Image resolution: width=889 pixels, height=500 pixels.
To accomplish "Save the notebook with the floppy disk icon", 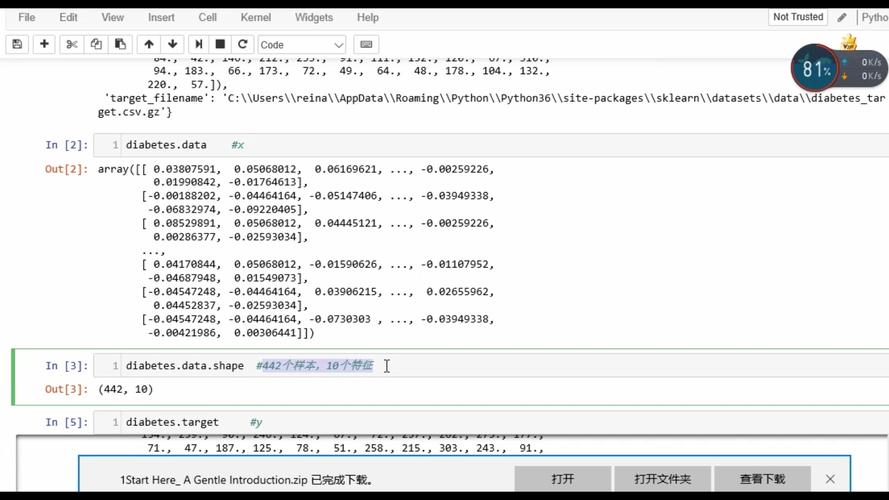I will [x=17, y=44].
